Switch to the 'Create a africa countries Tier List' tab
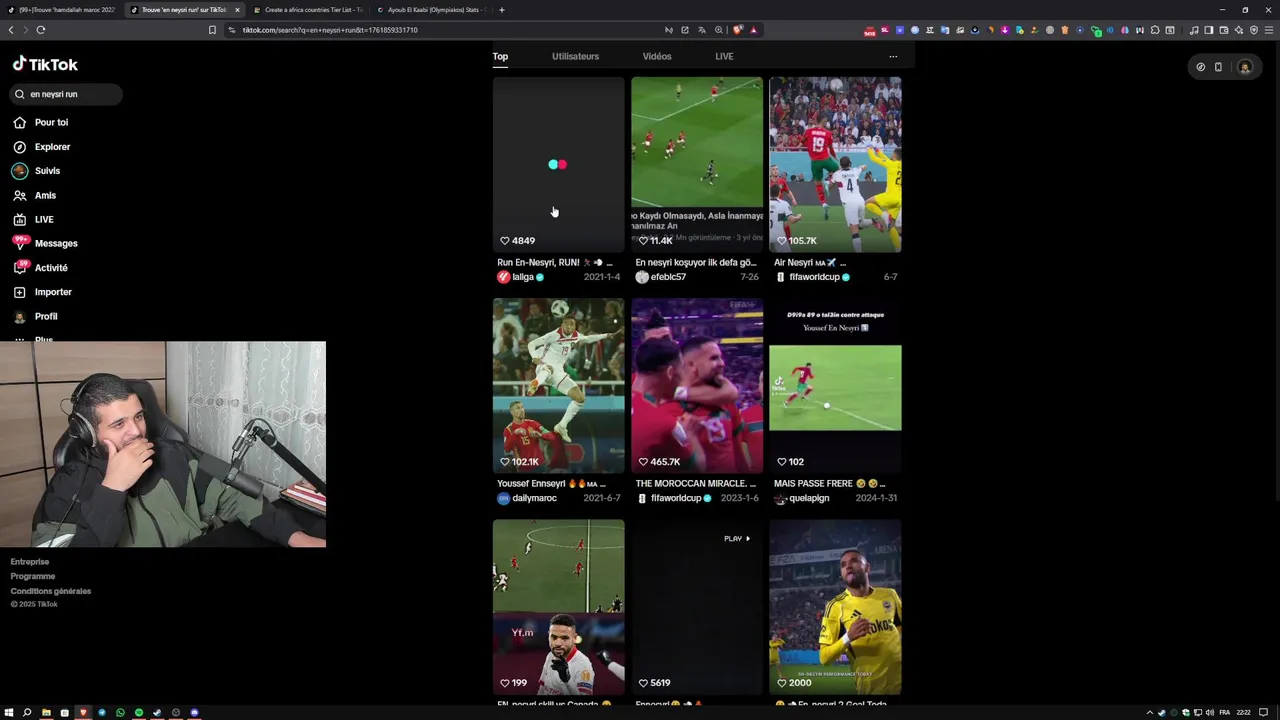Screen dimensions: 1280x720 tap(307, 10)
